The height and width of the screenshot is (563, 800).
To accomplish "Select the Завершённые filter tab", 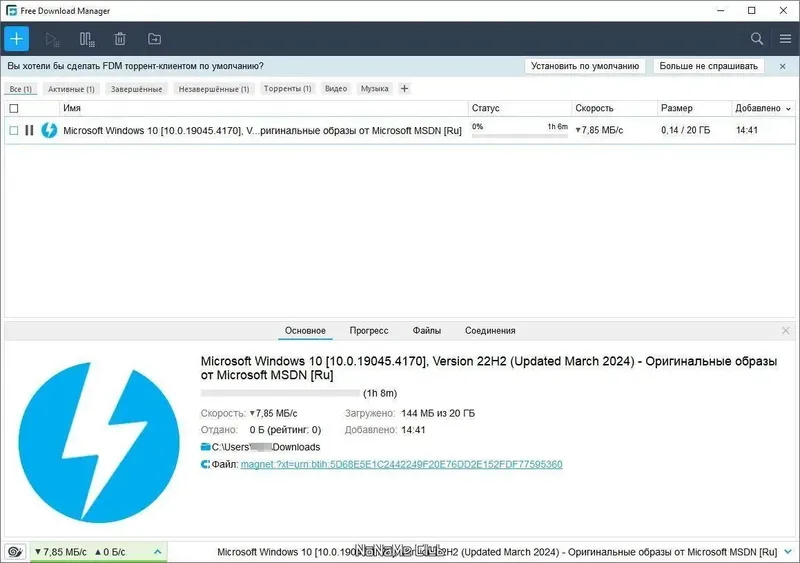I will (136, 89).
